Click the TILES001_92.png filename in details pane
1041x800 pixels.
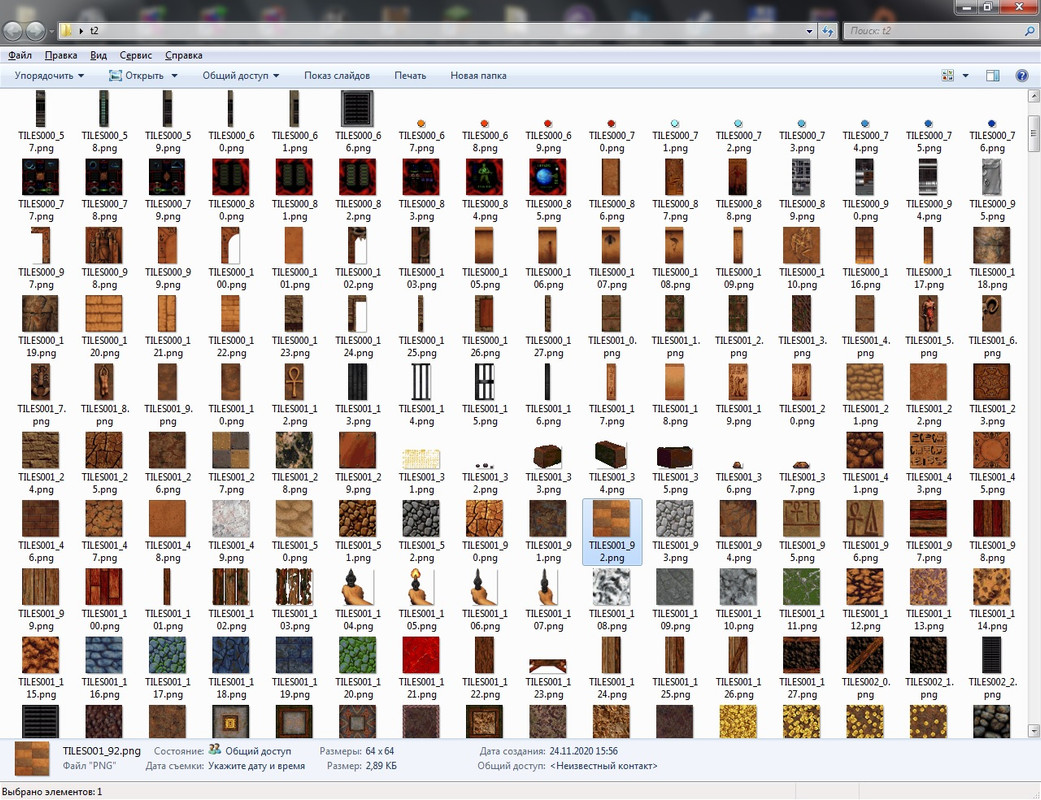[102, 751]
